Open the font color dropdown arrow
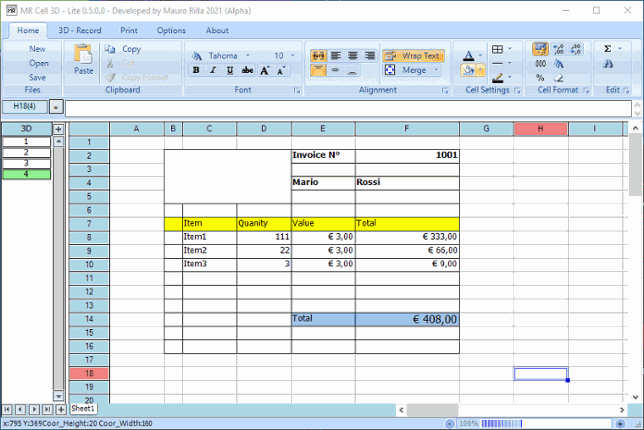 pyautogui.click(x=480, y=55)
